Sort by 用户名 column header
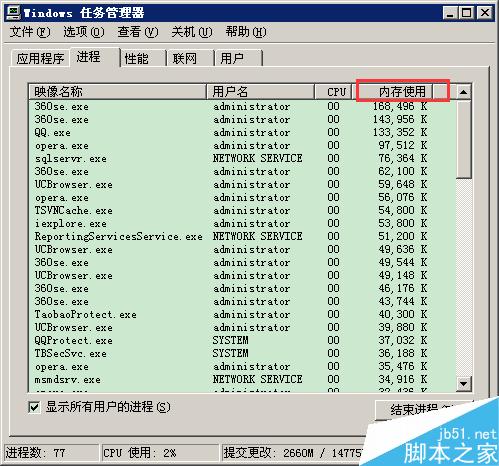Image resolution: width=499 pixels, height=466 pixels. tap(260, 91)
